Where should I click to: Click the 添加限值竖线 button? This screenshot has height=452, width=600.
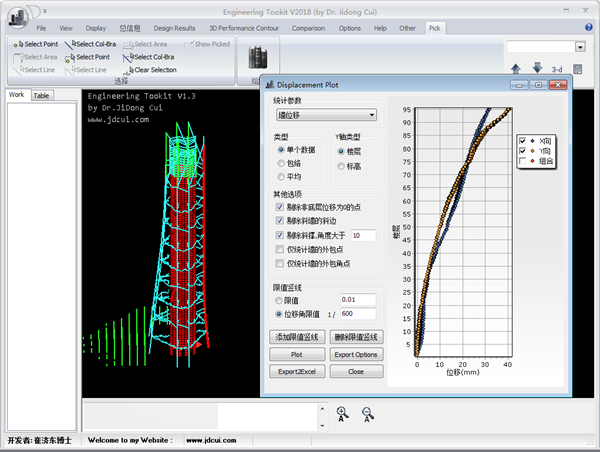tap(297, 337)
